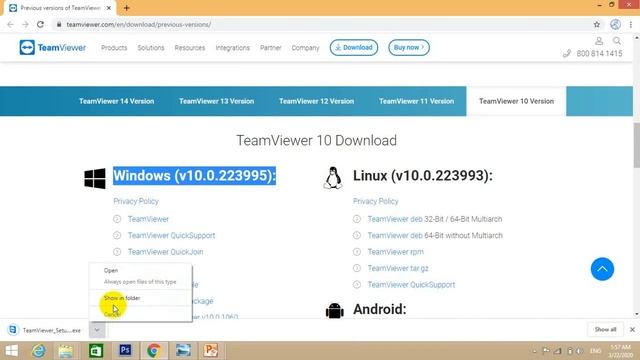Click the user account icon on TeamViewer site
640x360 pixels.
[599, 41]
